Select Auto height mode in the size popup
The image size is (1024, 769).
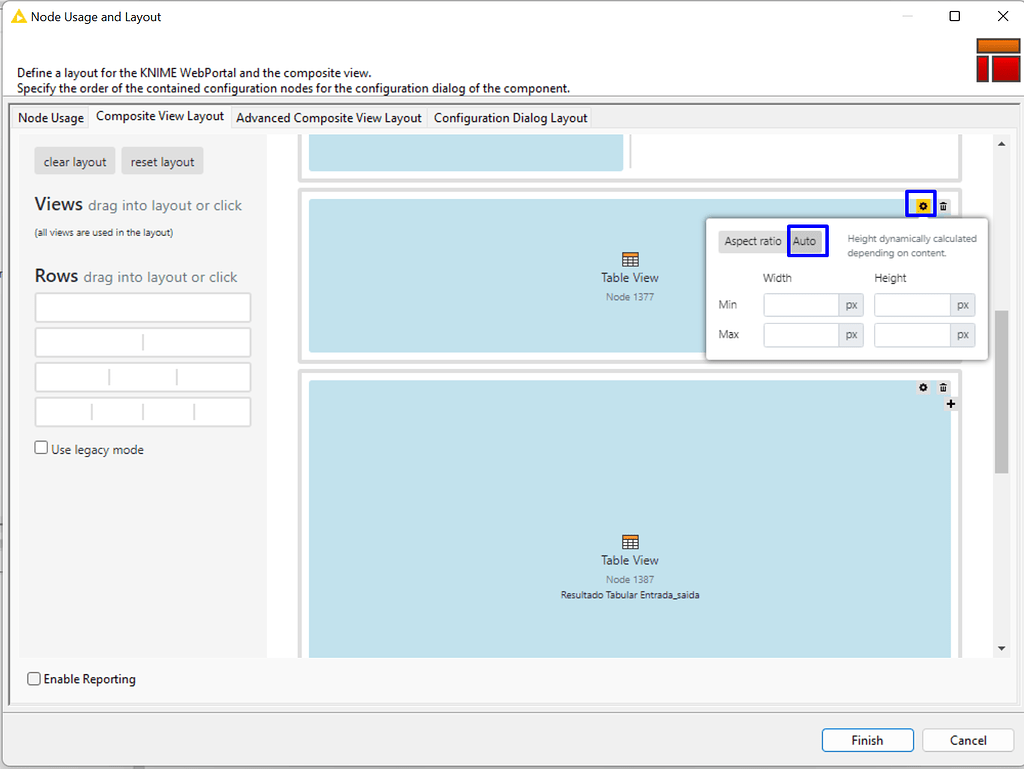[807, 241]
